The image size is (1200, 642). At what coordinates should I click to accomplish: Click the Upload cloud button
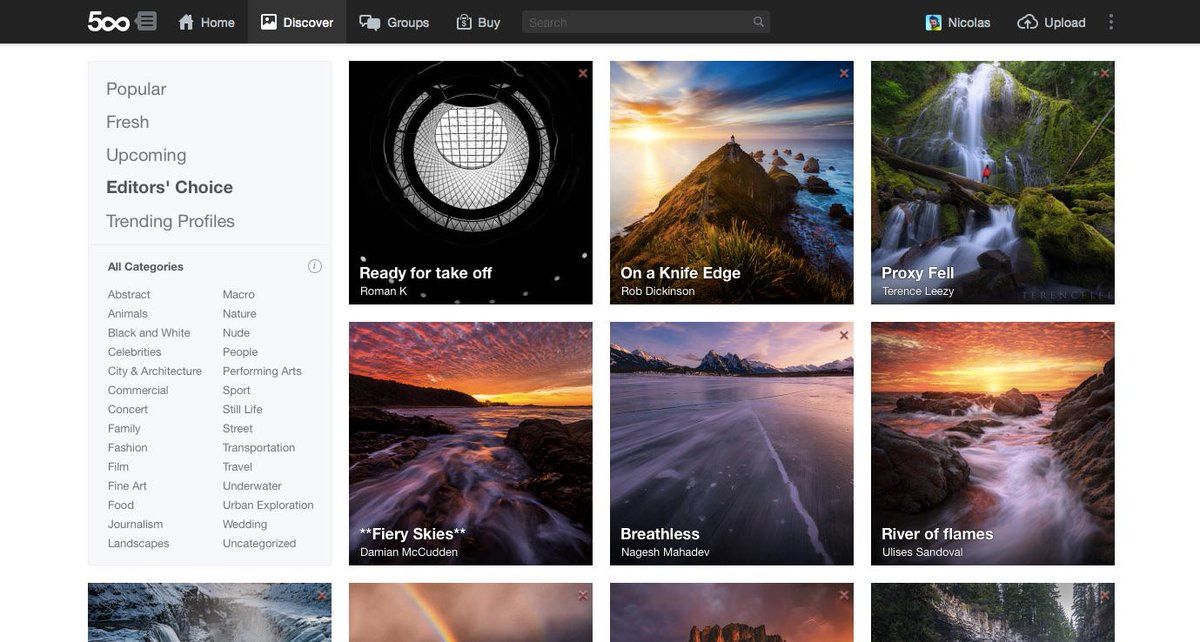[1051, 22]
